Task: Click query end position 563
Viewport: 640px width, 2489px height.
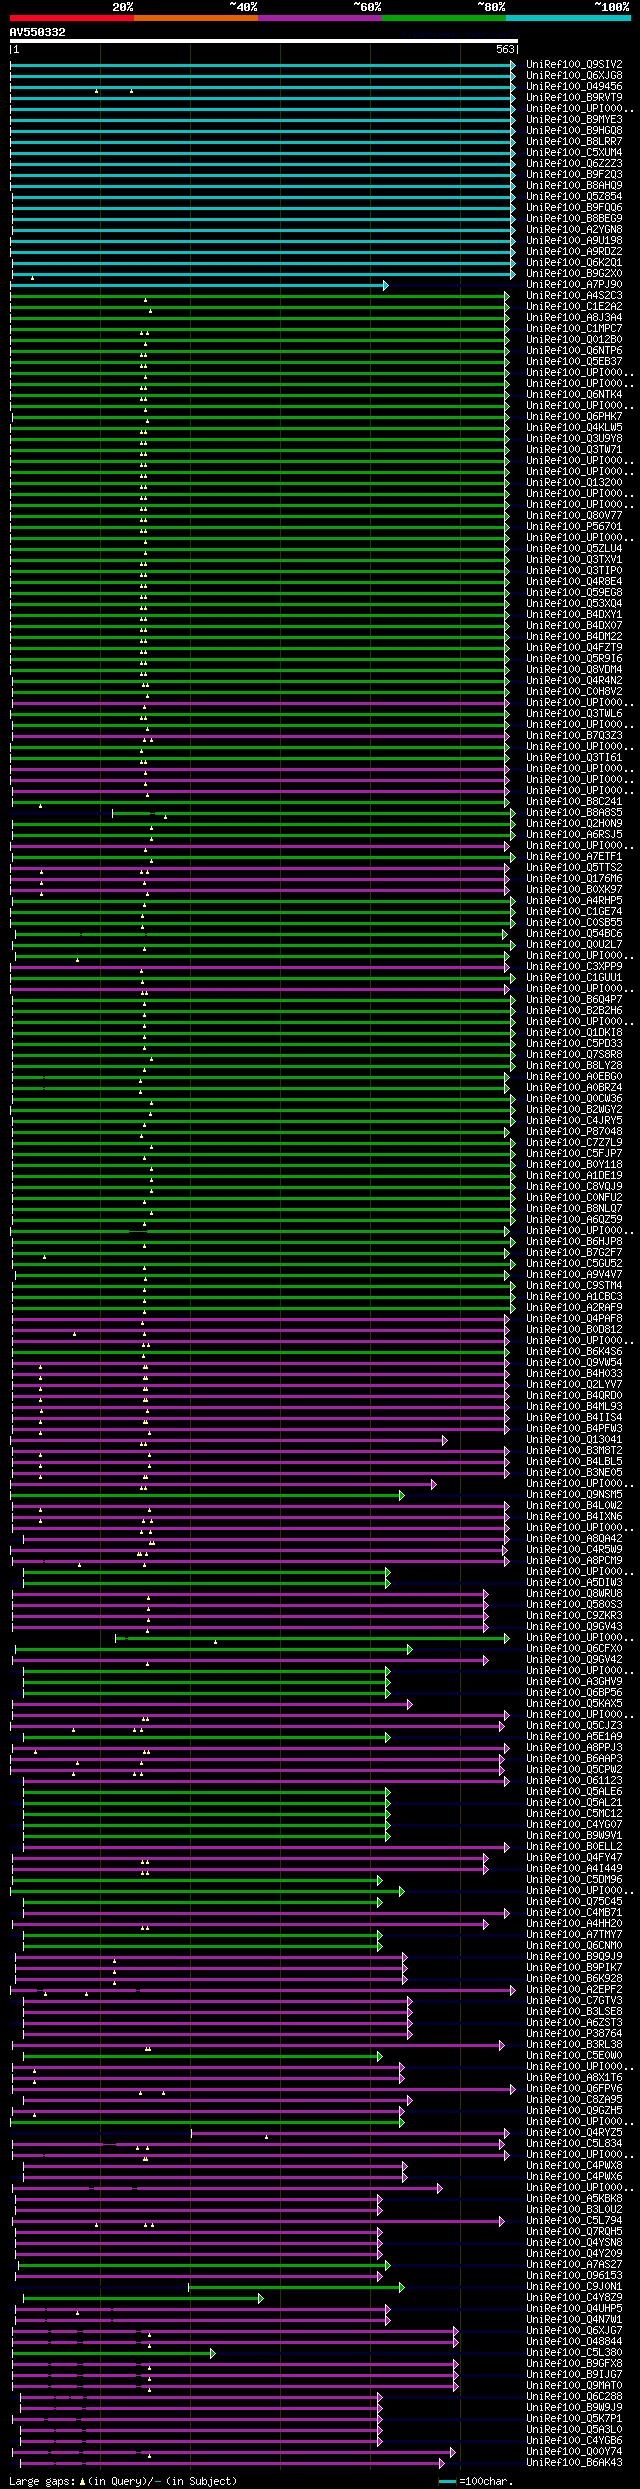Action: (505, 49)
